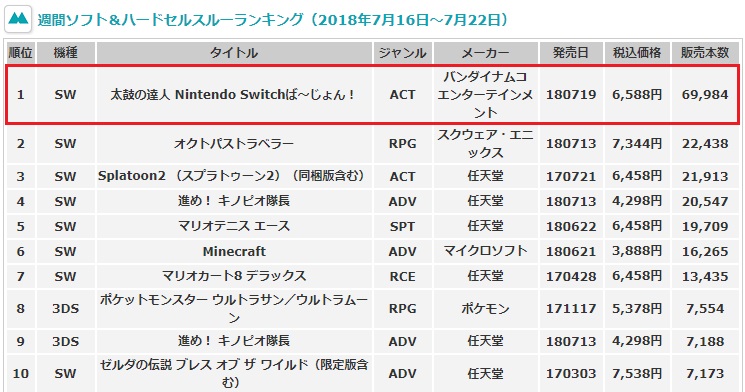This screenshot has height=392, width=745.
Task: Click the ジャンル column header
Action: coord(402,53)
